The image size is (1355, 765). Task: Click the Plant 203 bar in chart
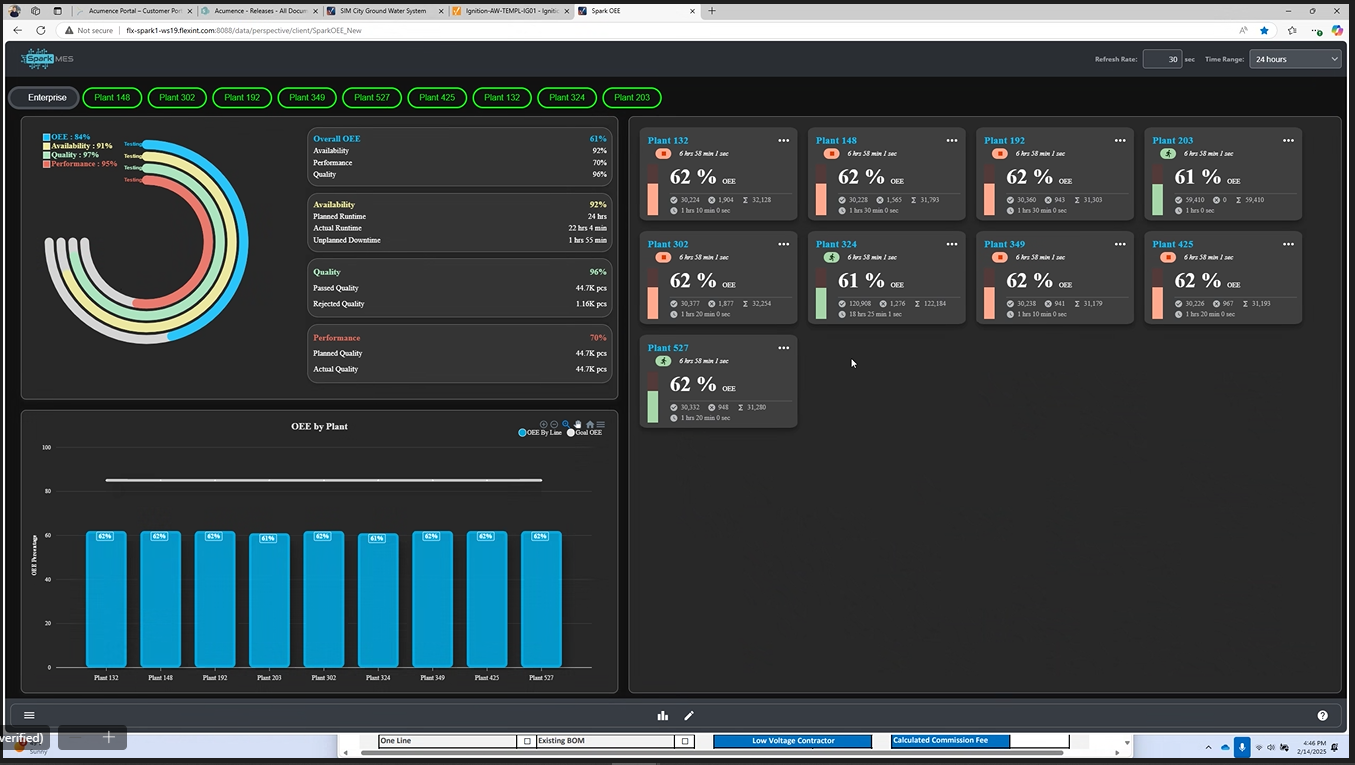click(269, 600)
